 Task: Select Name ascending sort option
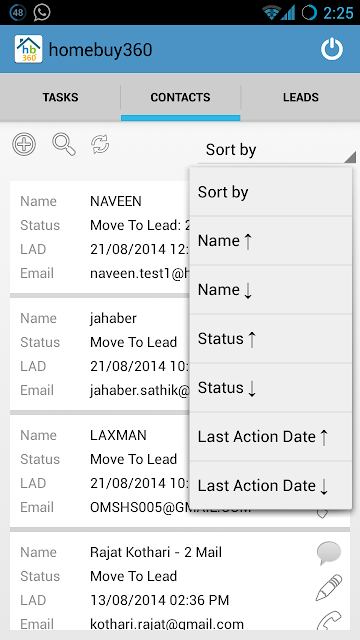pos(271,241)
